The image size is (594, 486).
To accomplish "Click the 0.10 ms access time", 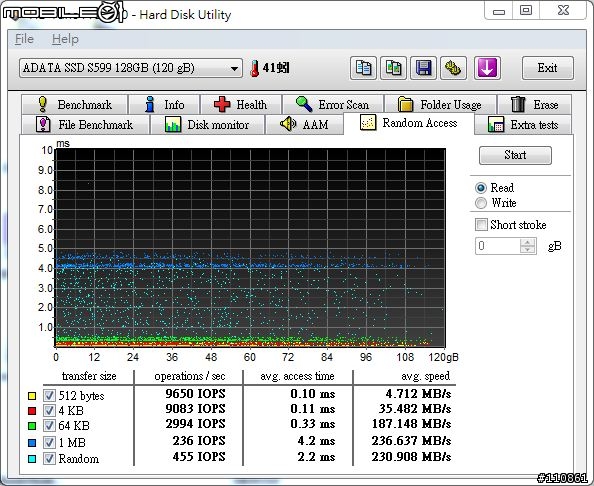I will pos(313,394).
